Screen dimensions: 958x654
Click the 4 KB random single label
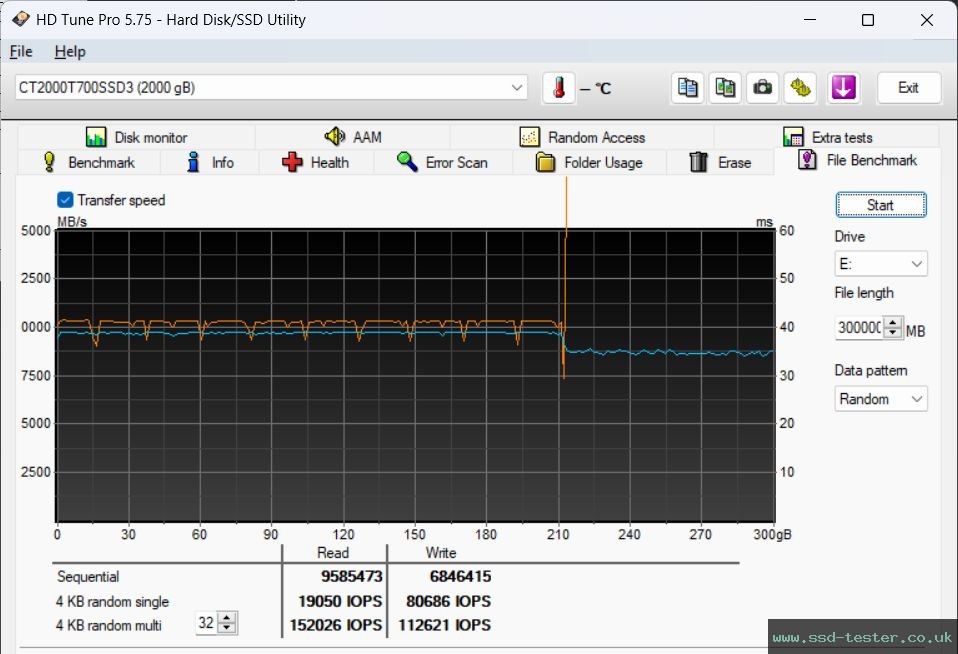(112, 601)
